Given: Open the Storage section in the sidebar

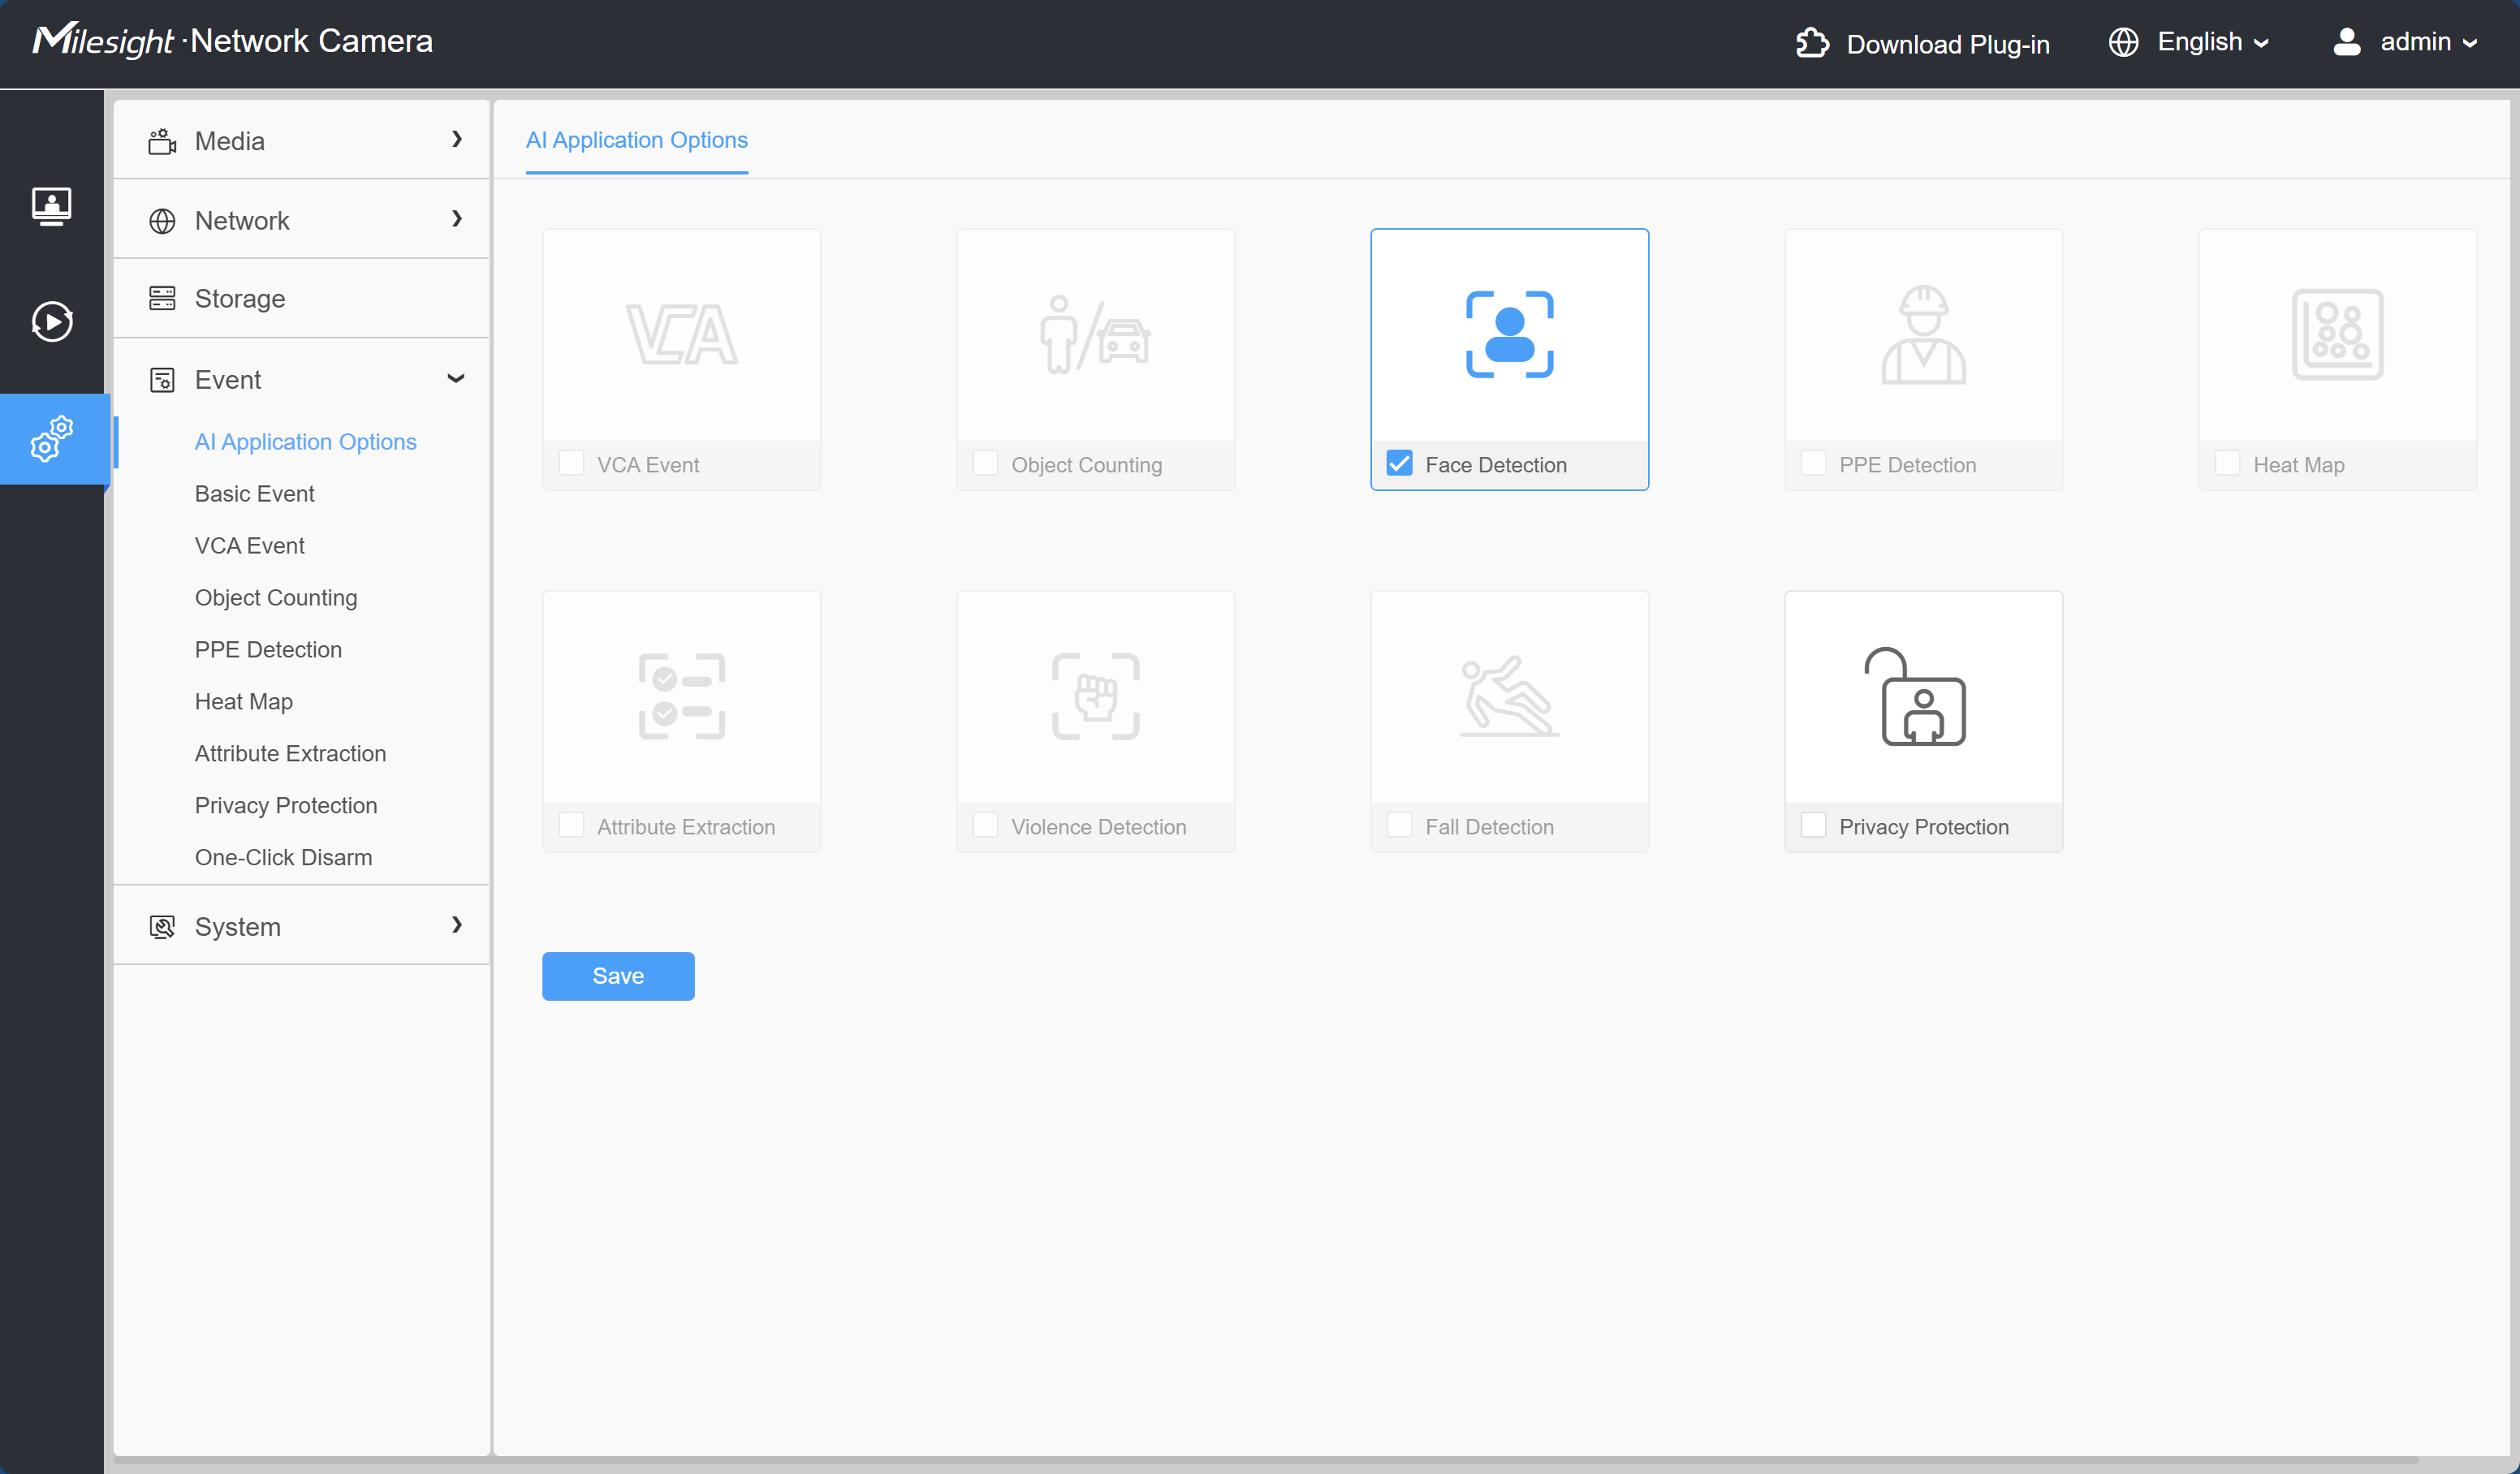Looking at the screenshot, I should [x=301, y=299].
